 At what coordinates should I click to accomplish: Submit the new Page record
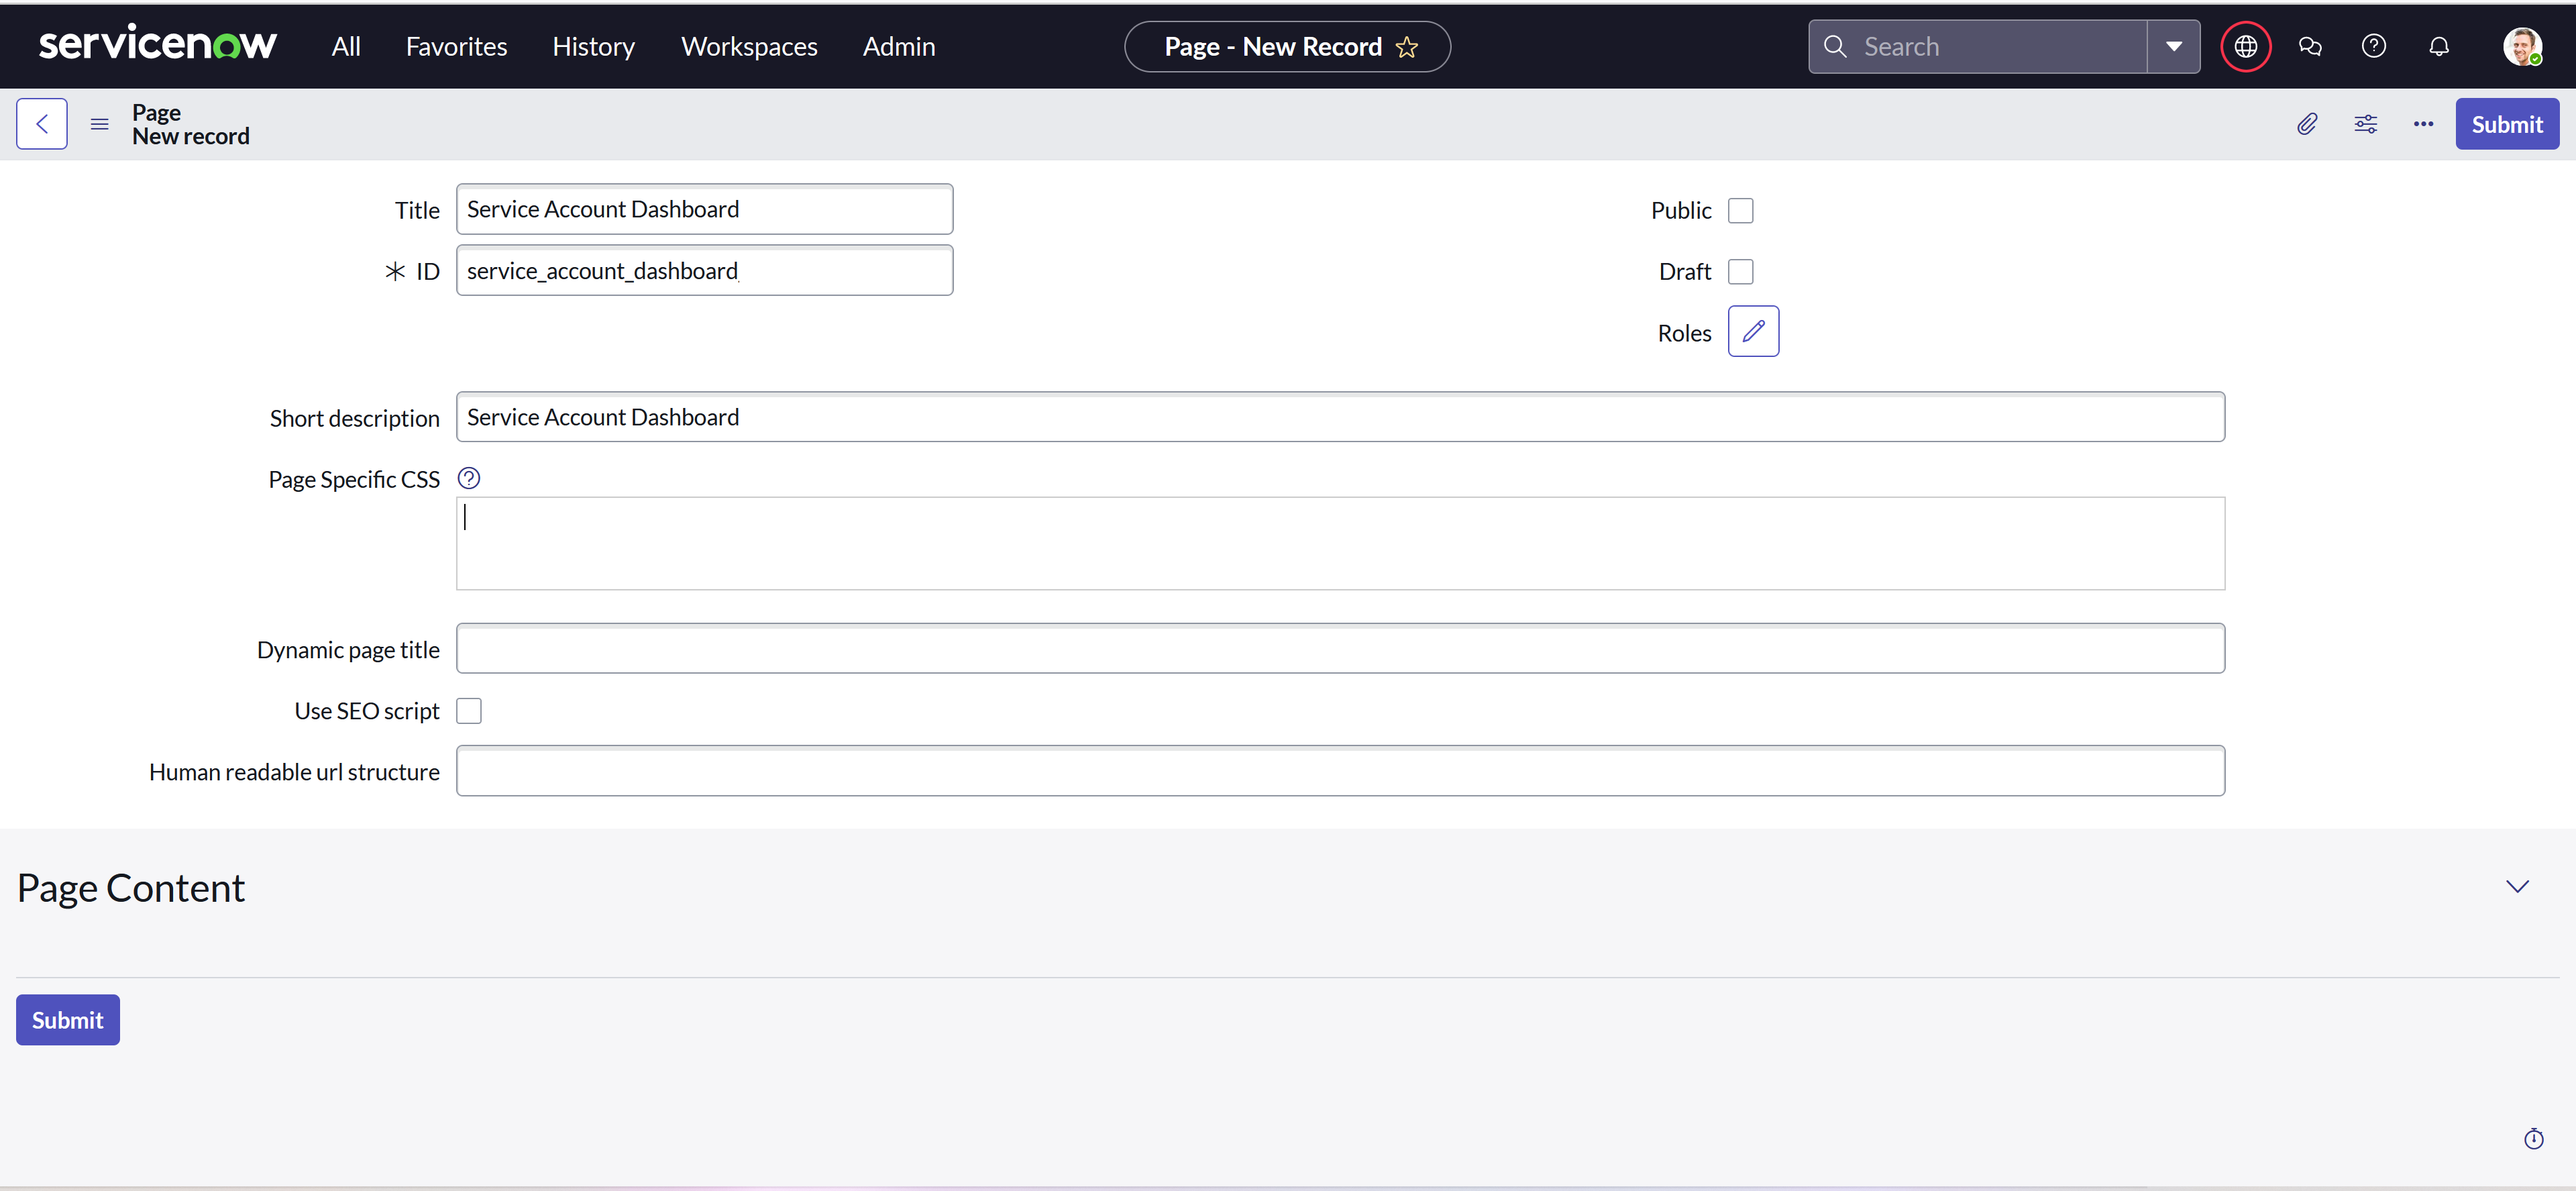point(2507,123)
